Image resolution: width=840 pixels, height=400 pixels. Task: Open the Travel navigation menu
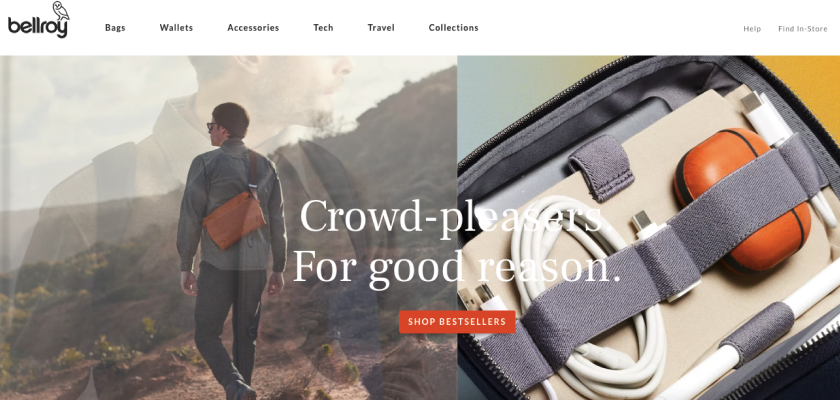(x=381, y=28)
